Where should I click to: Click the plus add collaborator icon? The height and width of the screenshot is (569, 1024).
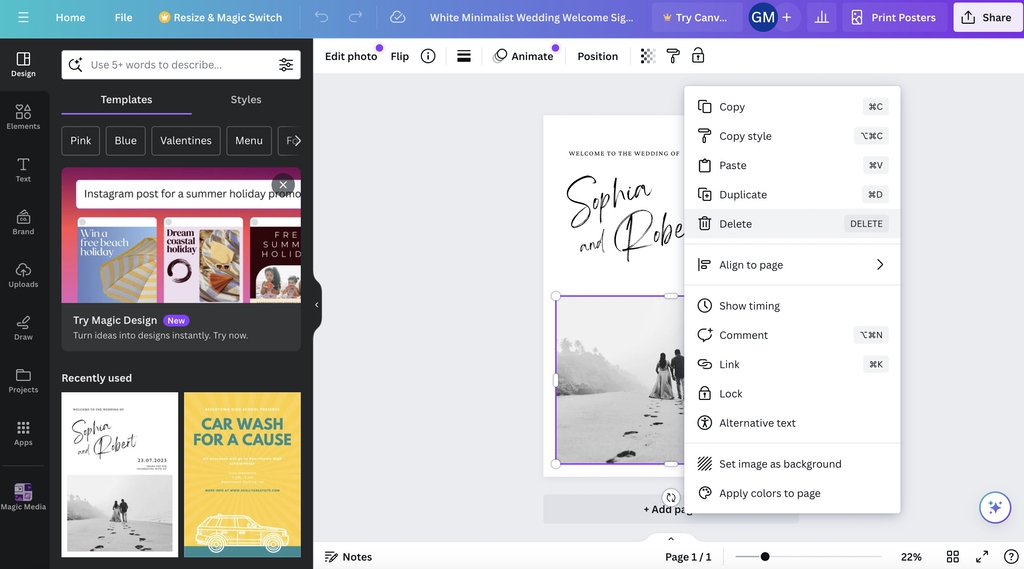click(x=787, y=18)
